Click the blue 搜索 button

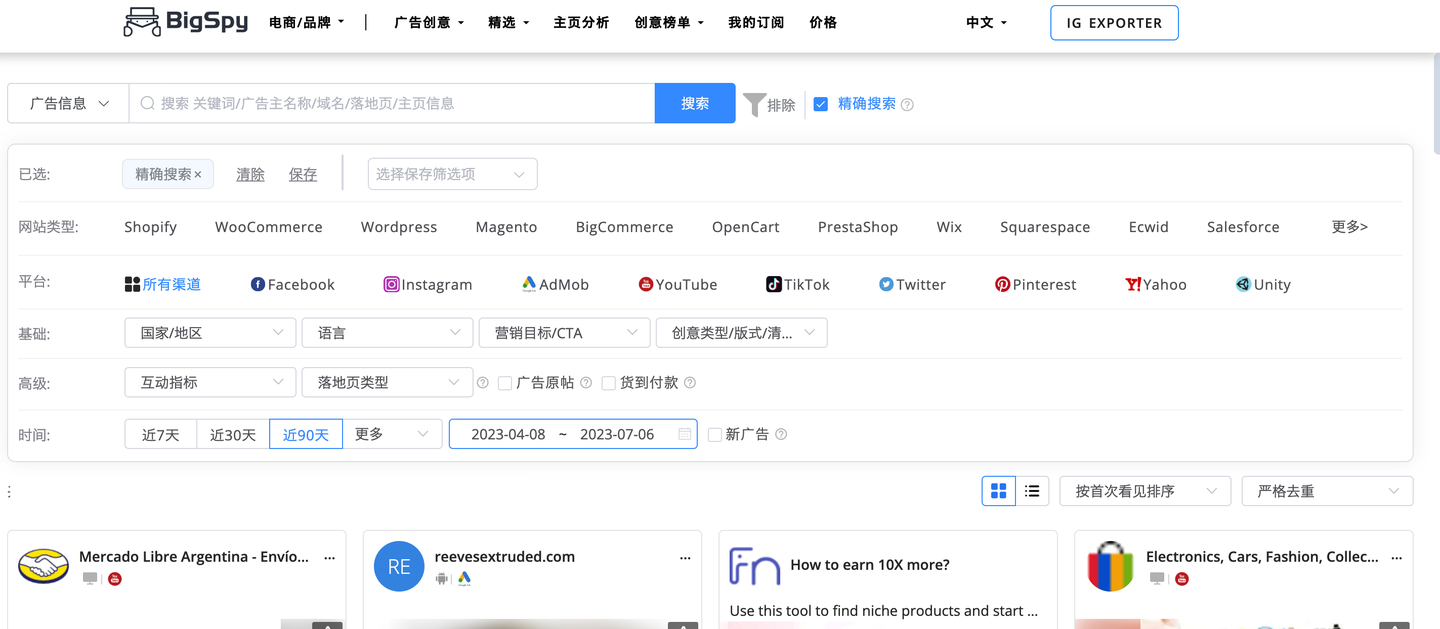(695, 103)
